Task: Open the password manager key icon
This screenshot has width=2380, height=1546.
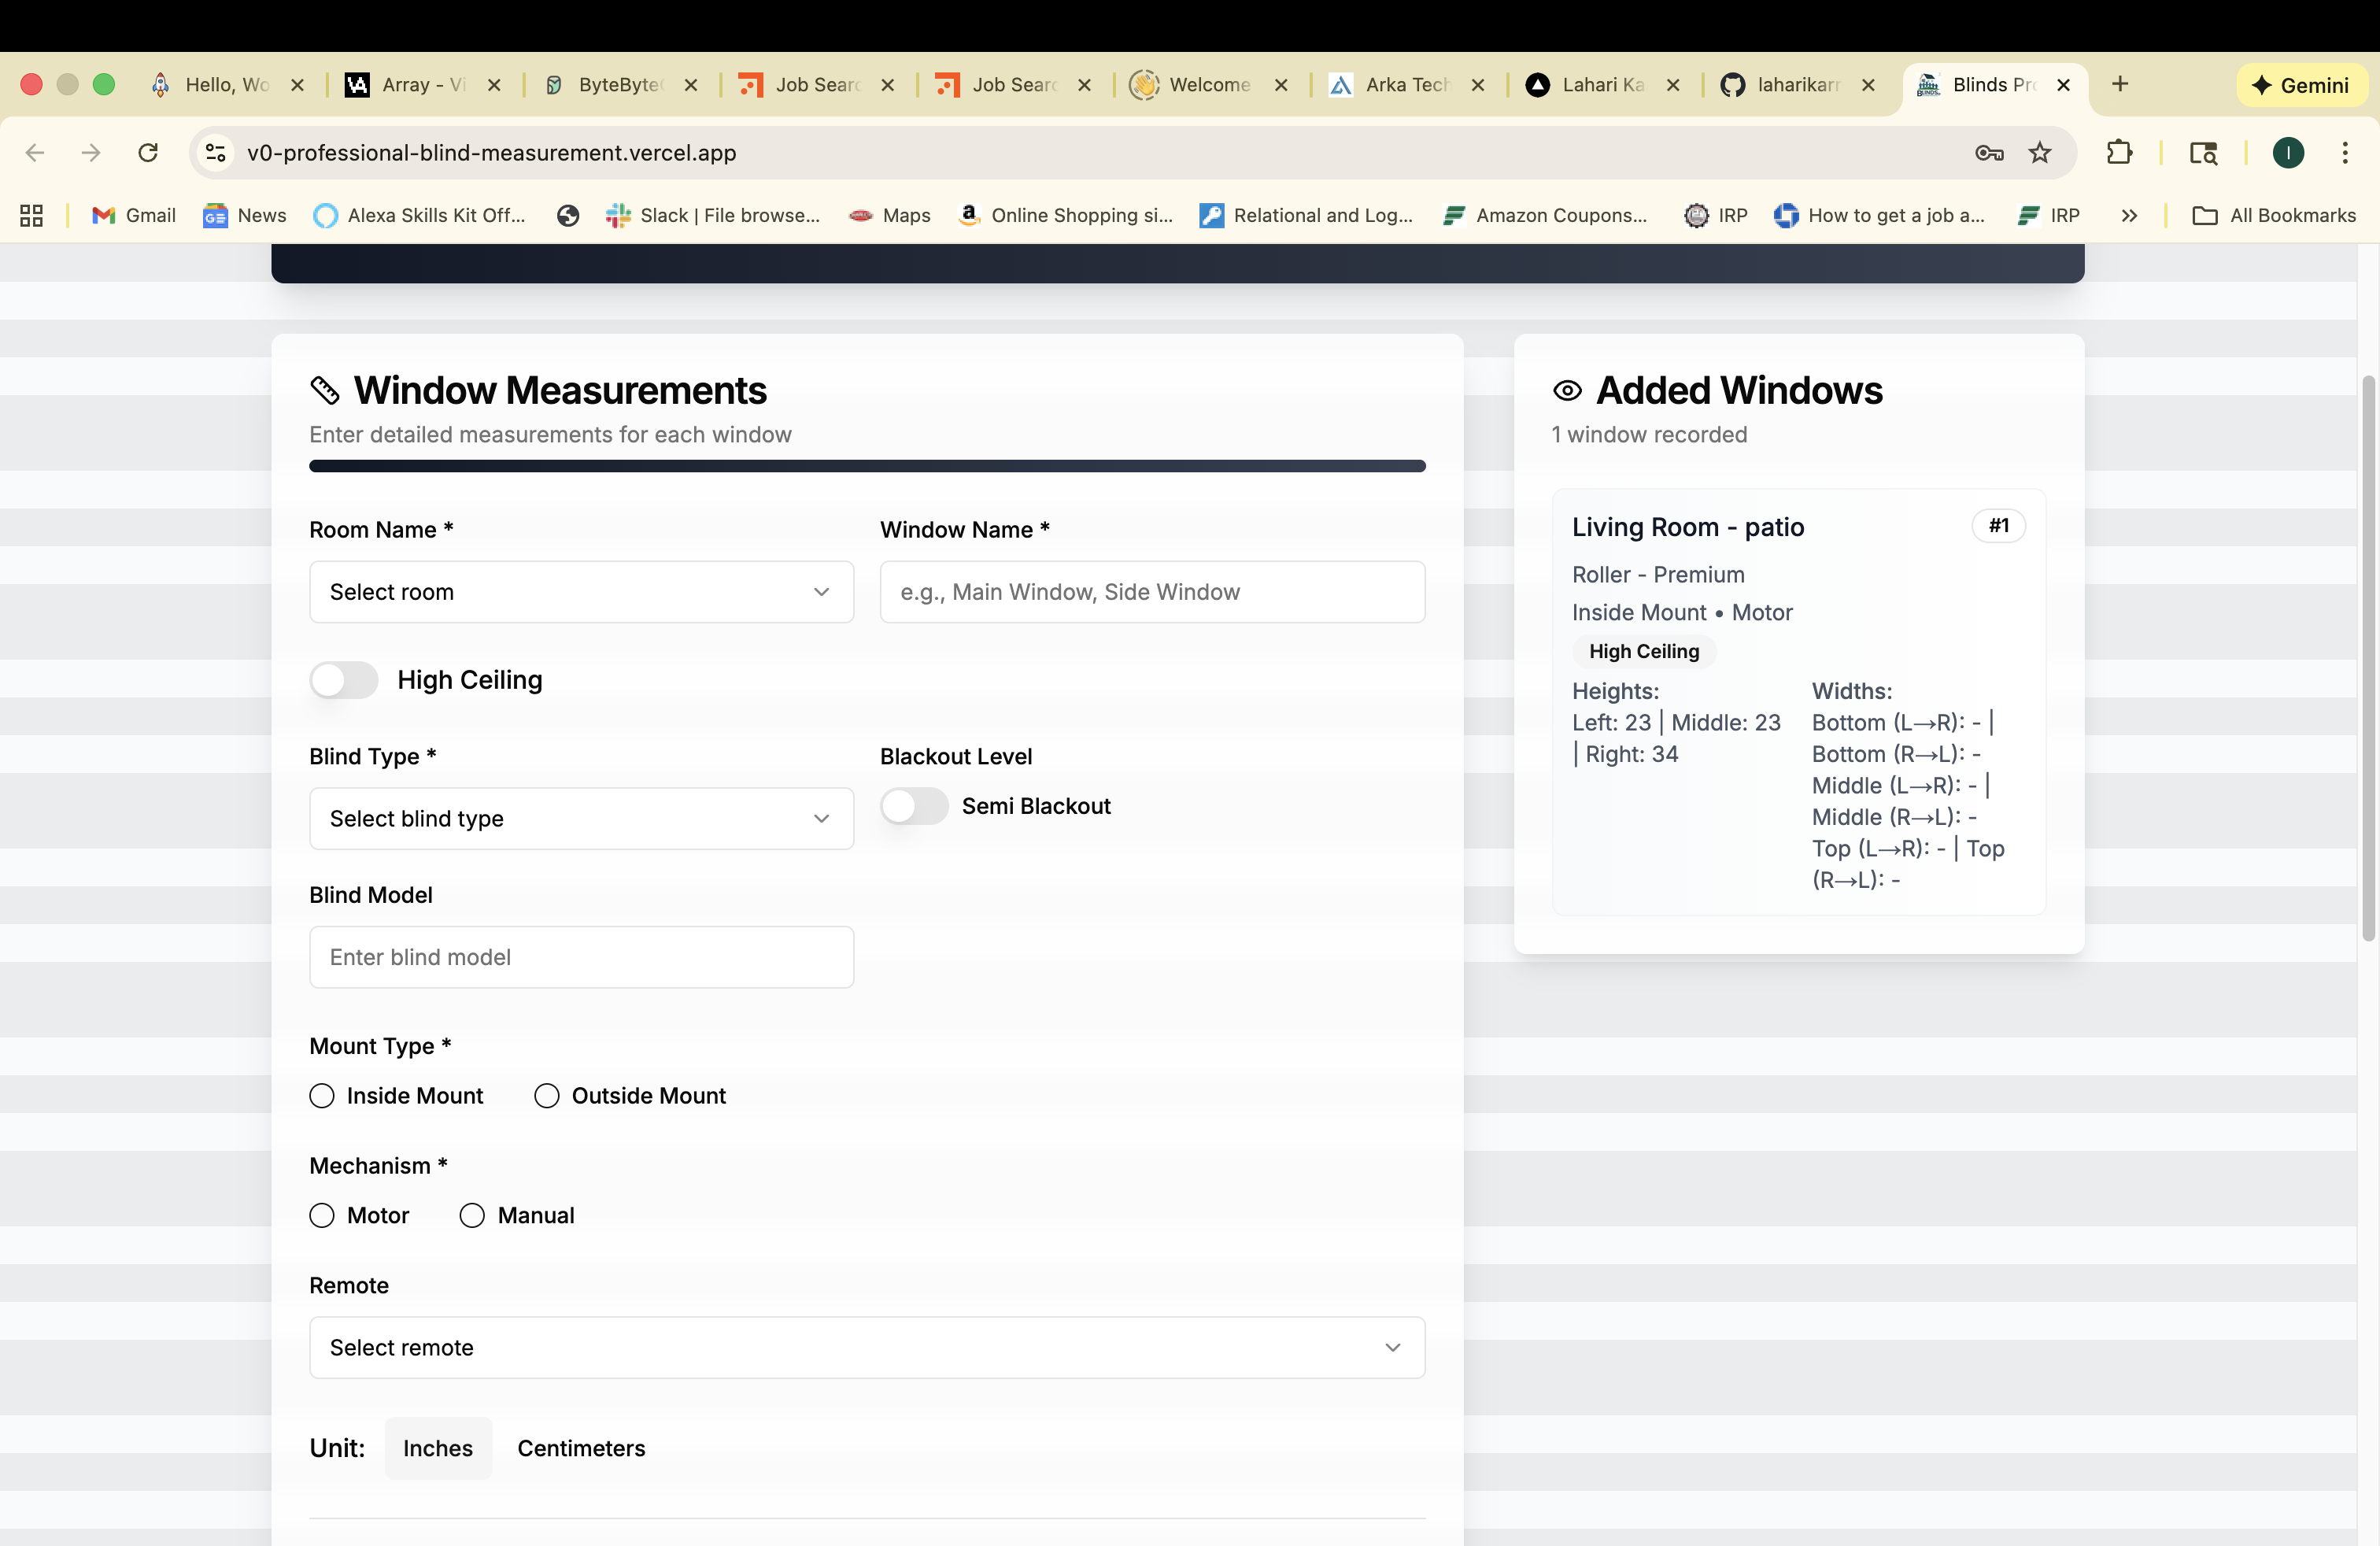Action: [x=1989, y=153]
